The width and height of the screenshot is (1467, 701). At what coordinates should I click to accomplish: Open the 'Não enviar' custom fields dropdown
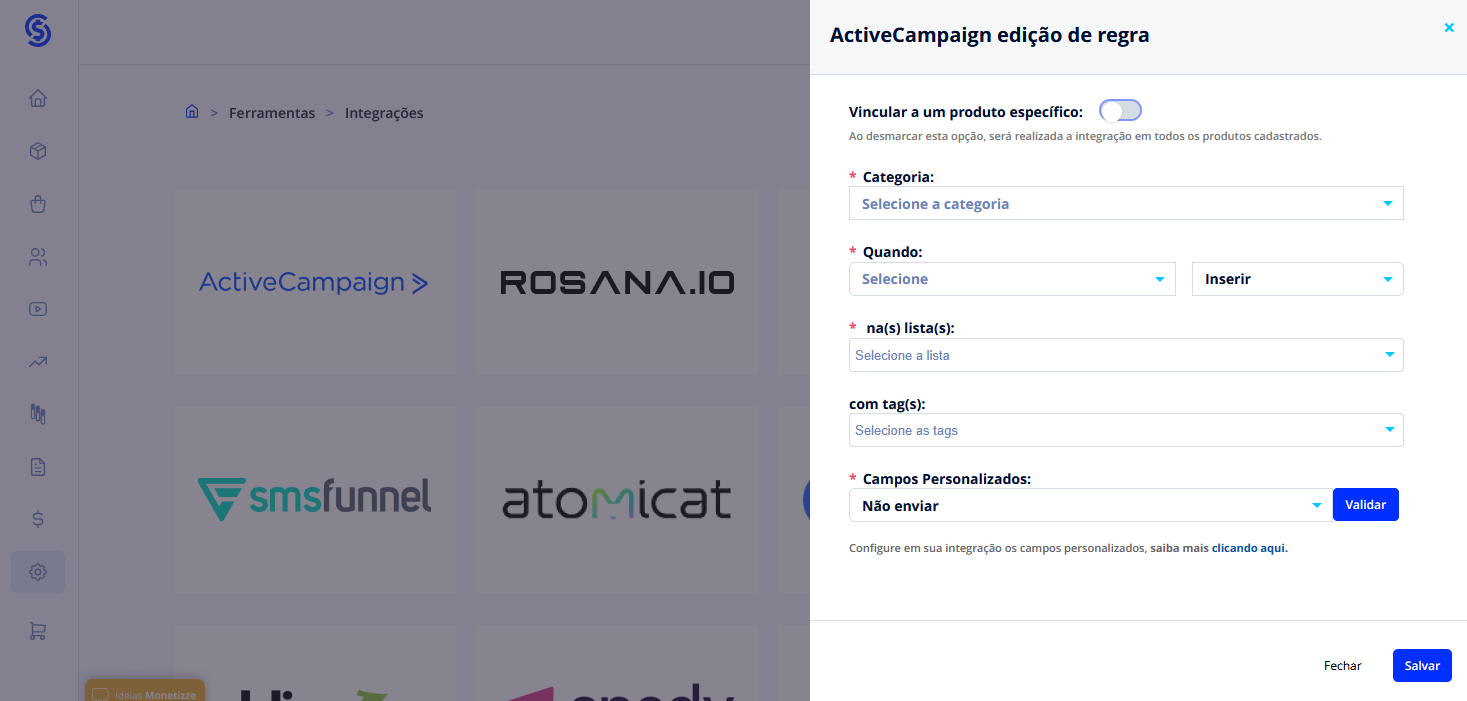1089,506
